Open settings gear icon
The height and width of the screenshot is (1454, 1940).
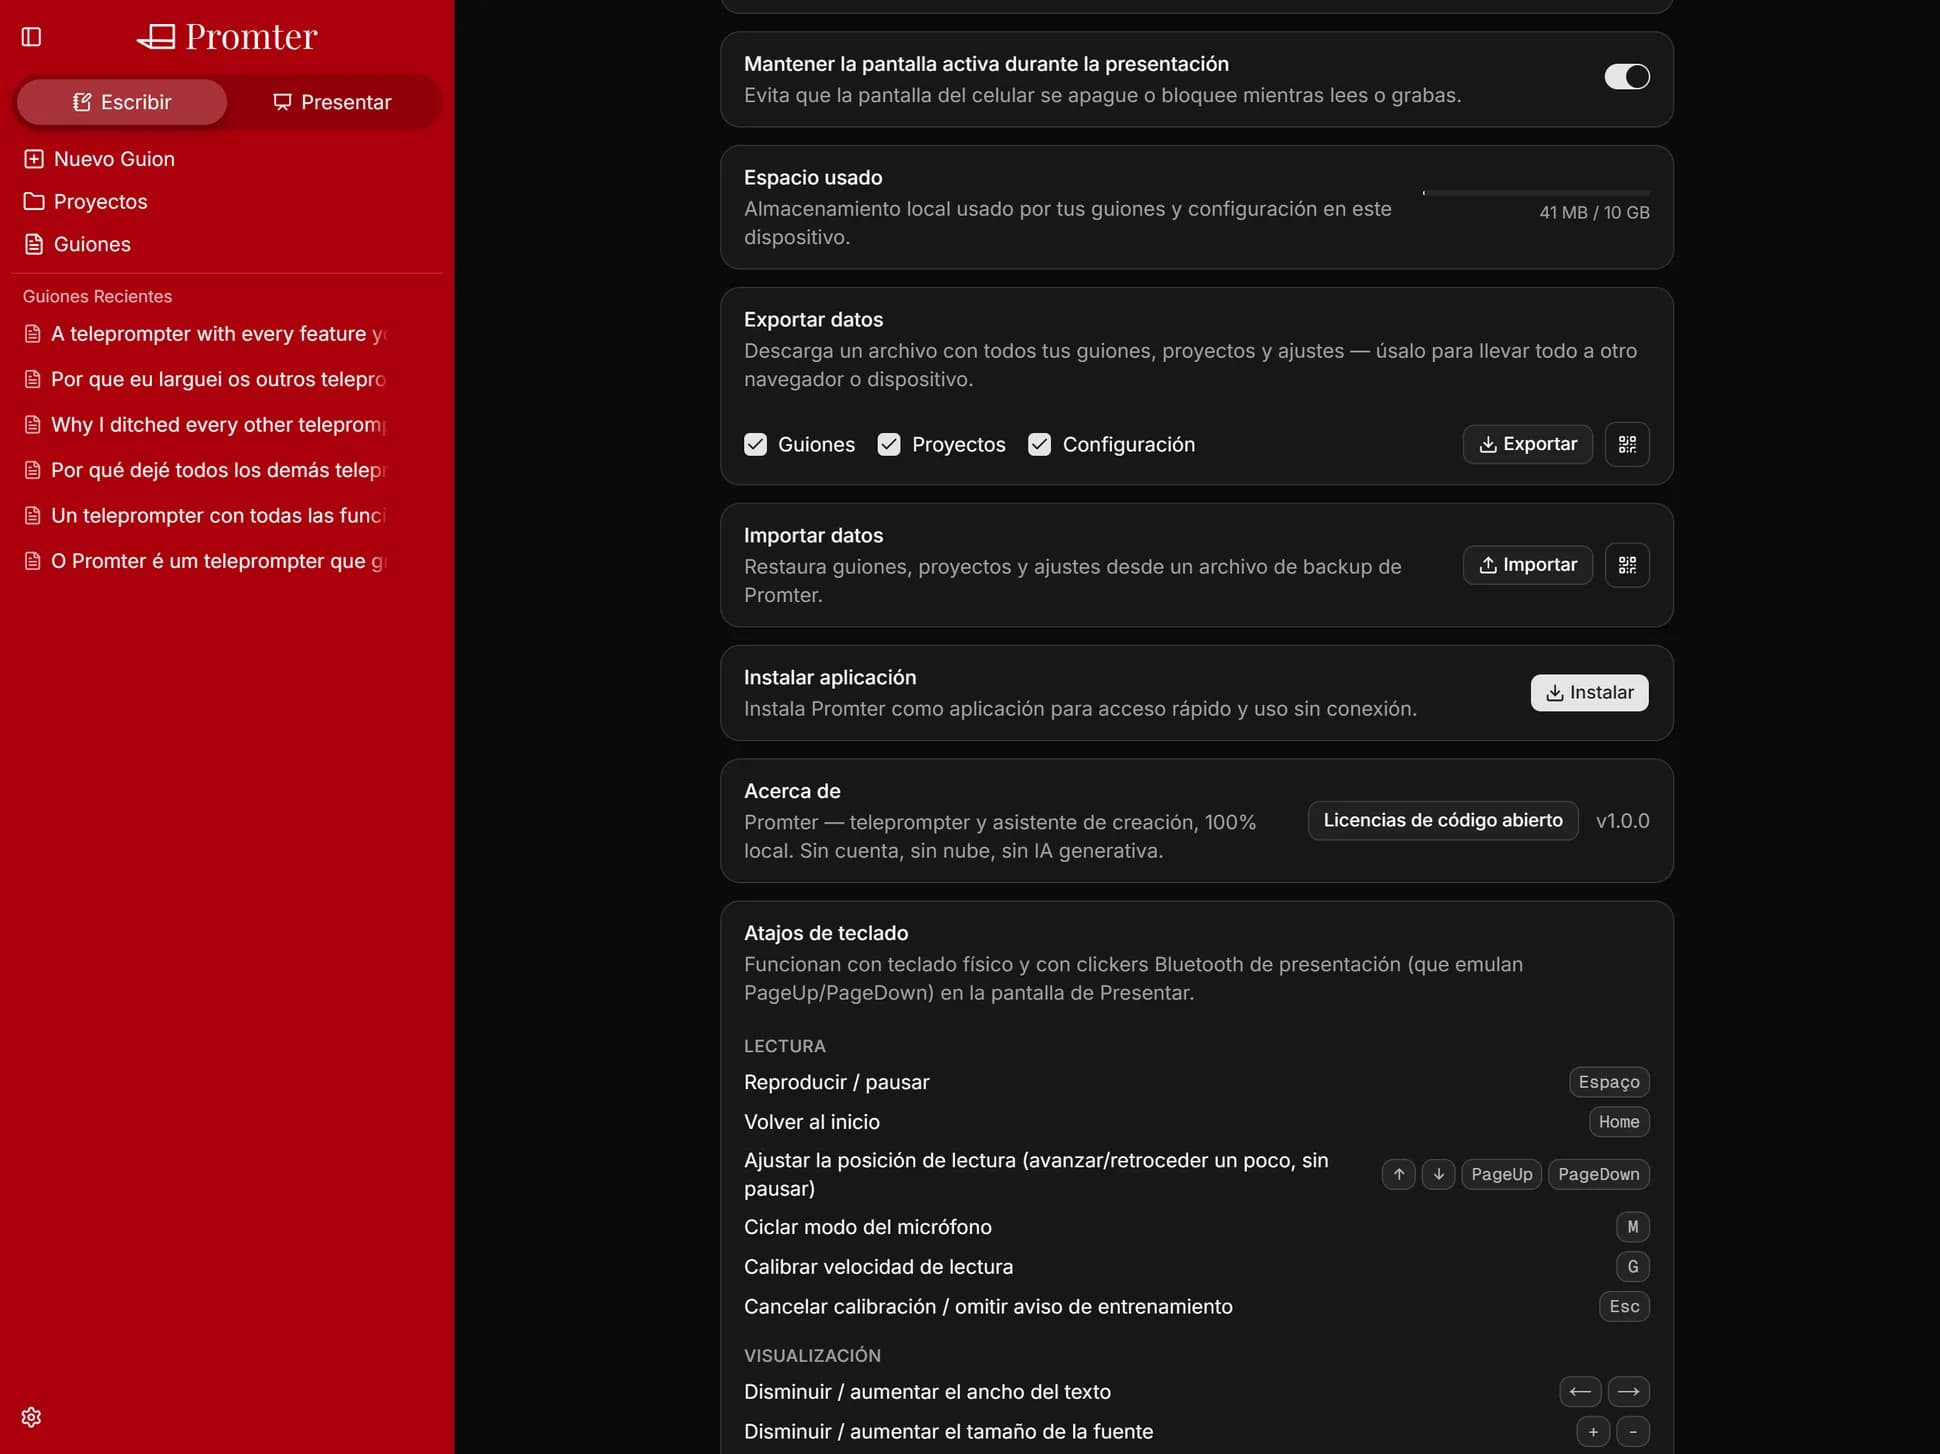coord(31,1417)
